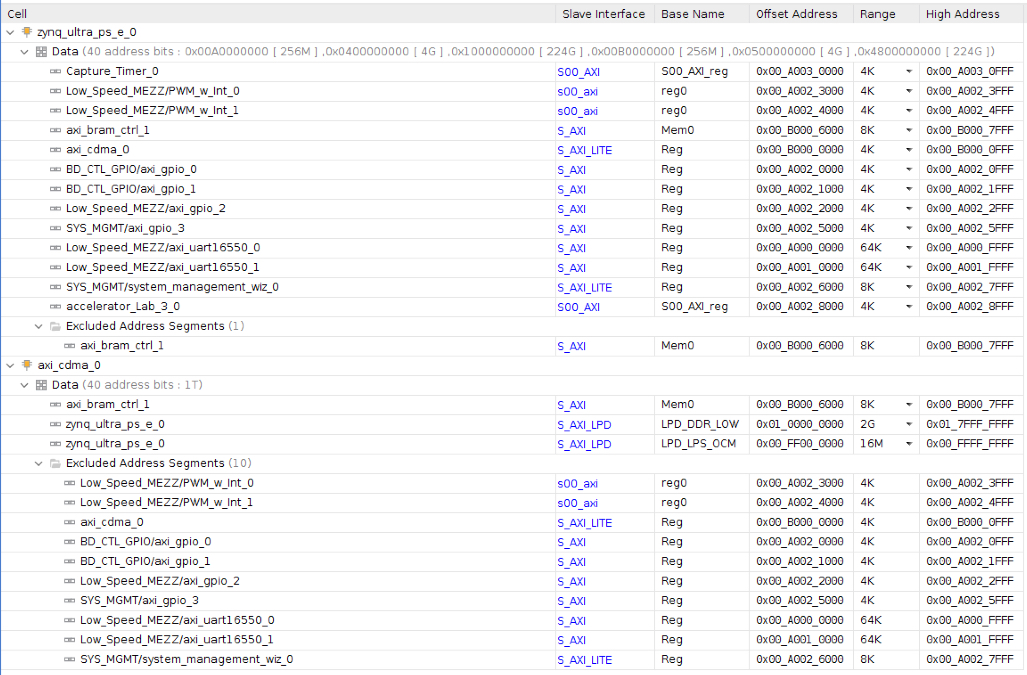Click folder icon of Excluded Address Segments (10)

pos(55,463)
